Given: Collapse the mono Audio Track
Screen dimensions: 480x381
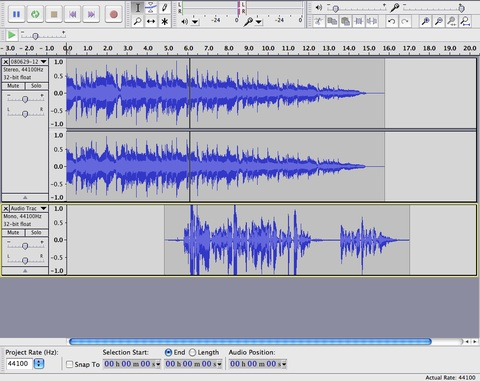Looking at the screenshot, I should tap(25, 271).
